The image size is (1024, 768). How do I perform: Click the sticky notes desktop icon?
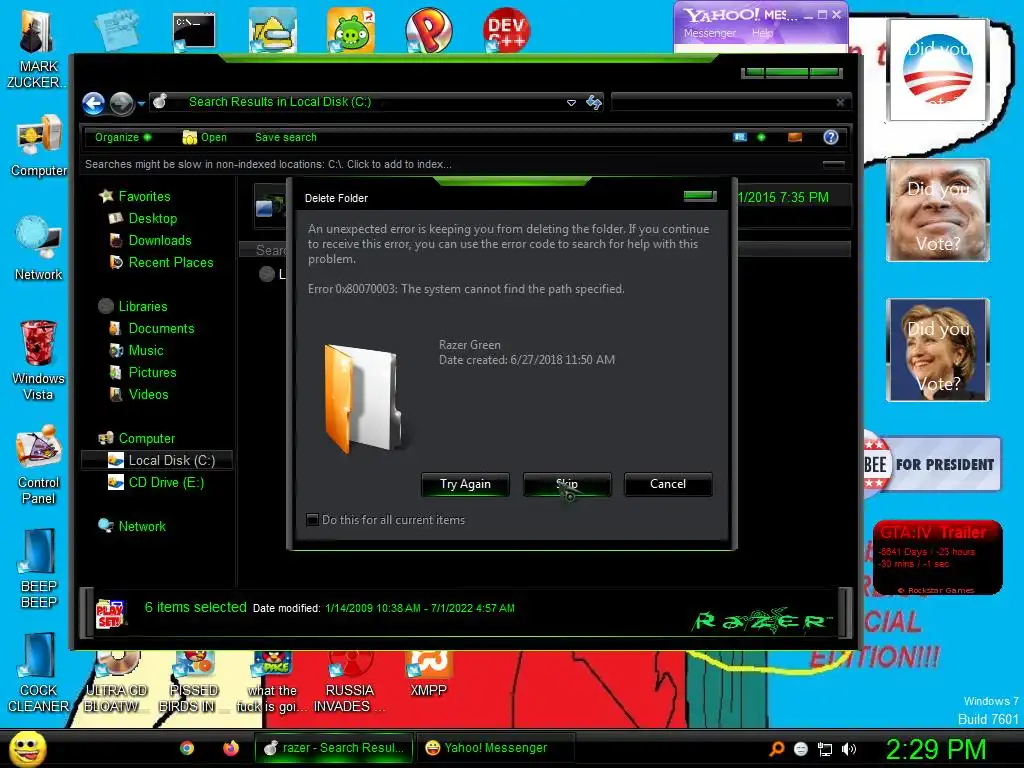pyautogui.click(x=116, y=31)
